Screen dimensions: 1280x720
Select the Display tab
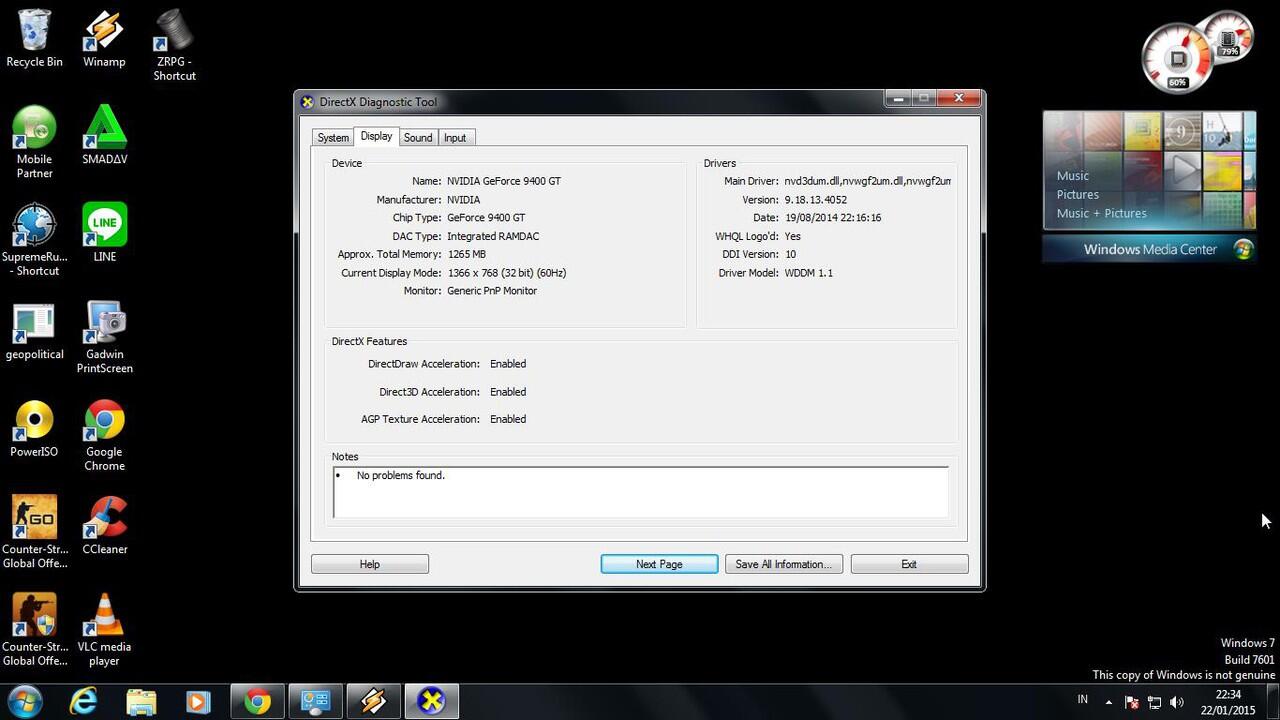click(377, 136)
